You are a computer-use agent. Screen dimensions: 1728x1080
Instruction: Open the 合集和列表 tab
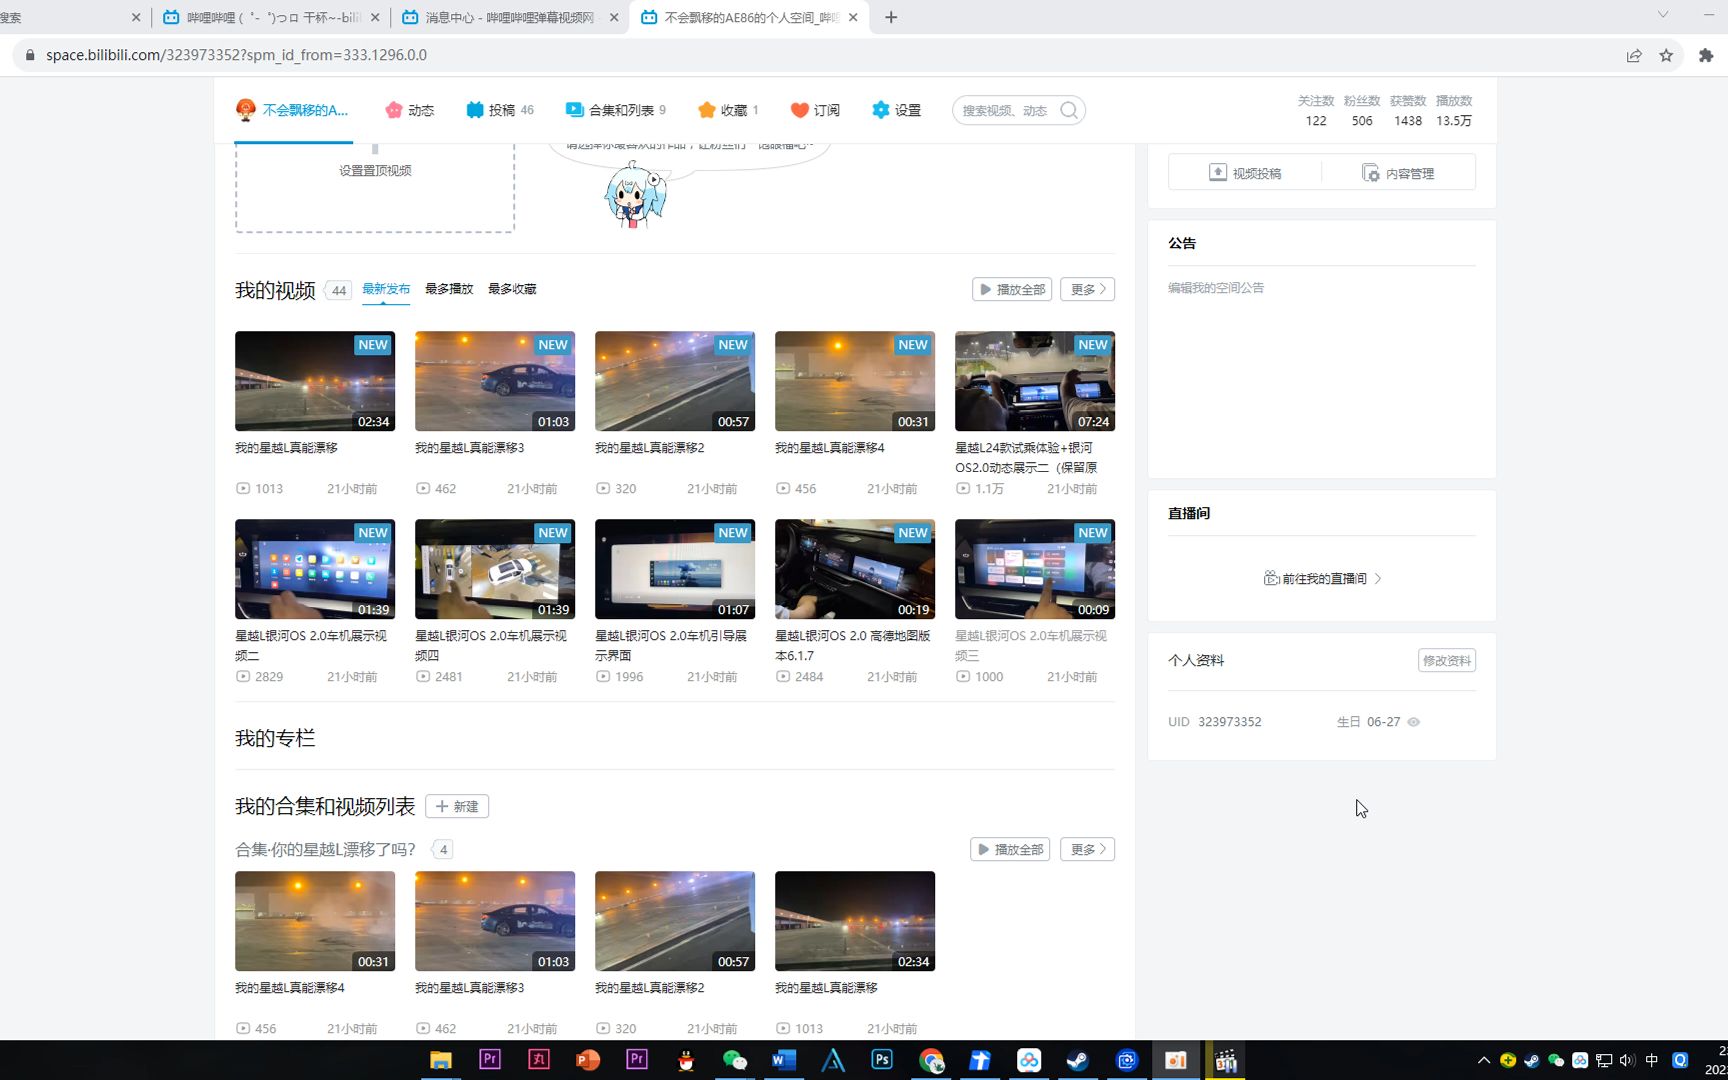615,110
